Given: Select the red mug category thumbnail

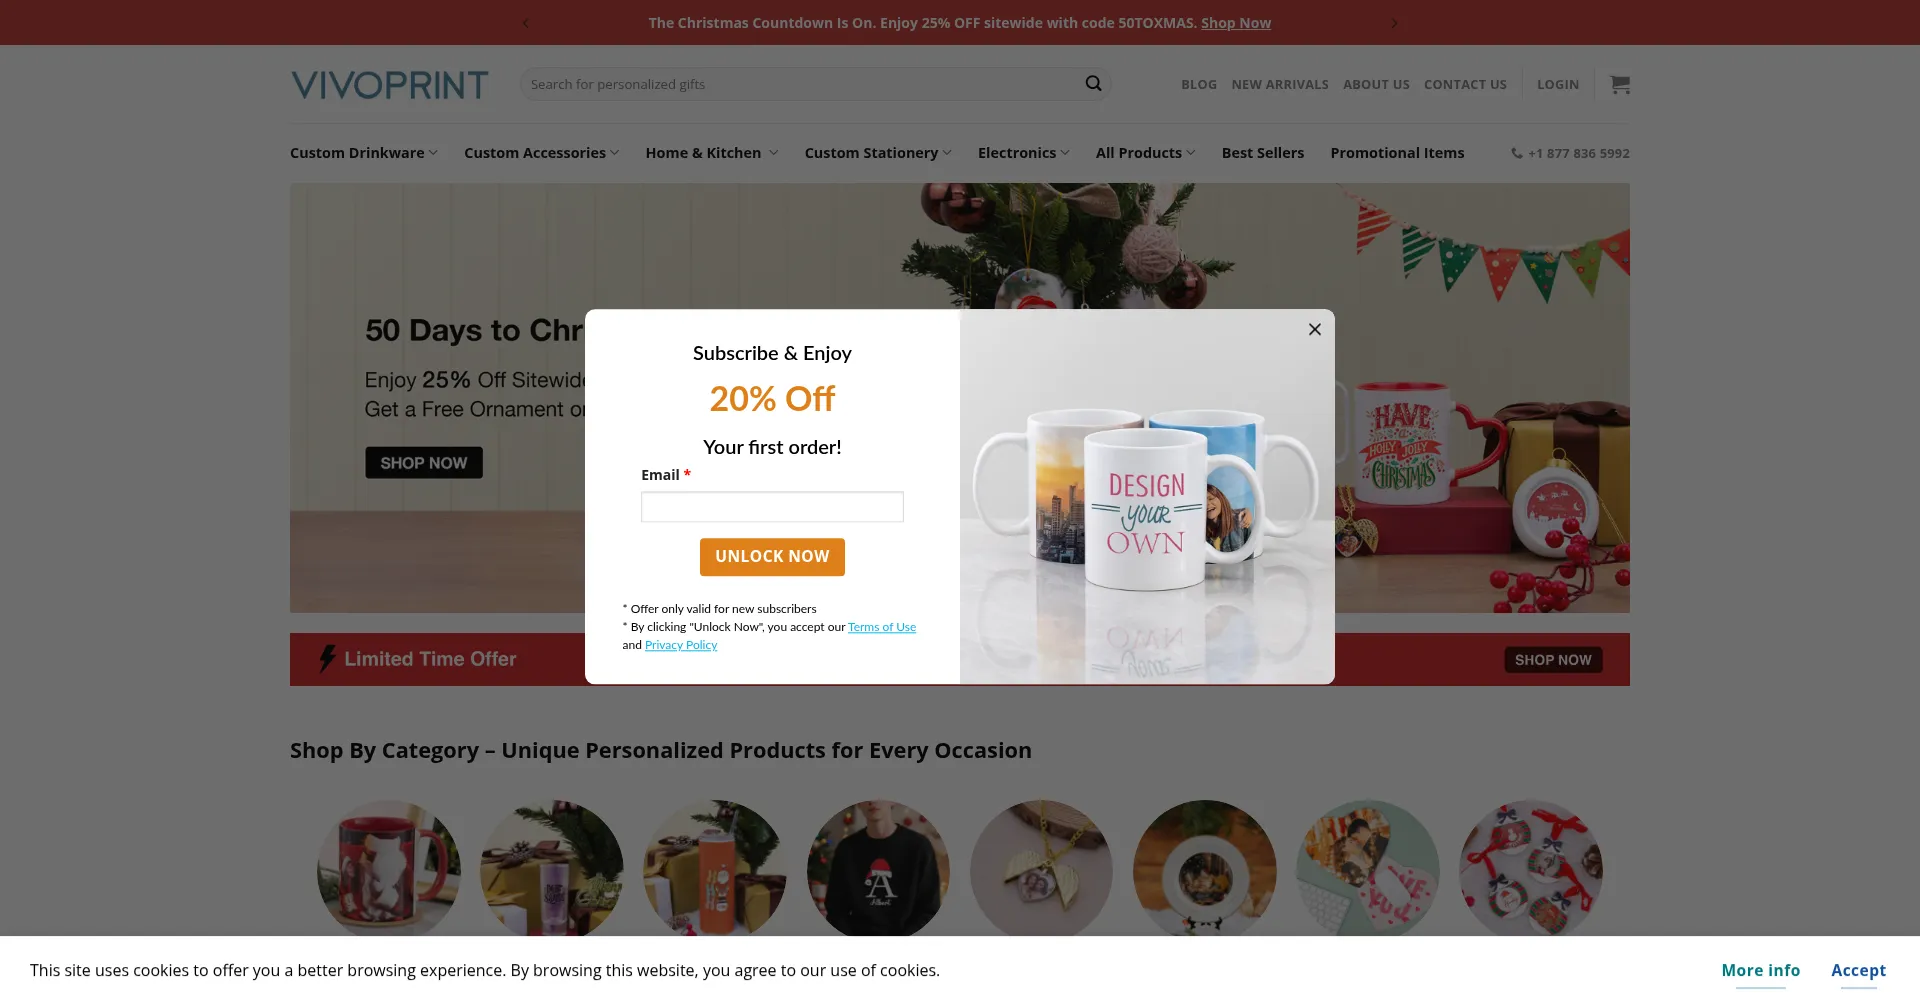Looking at the screenshot, I should 388,870.
